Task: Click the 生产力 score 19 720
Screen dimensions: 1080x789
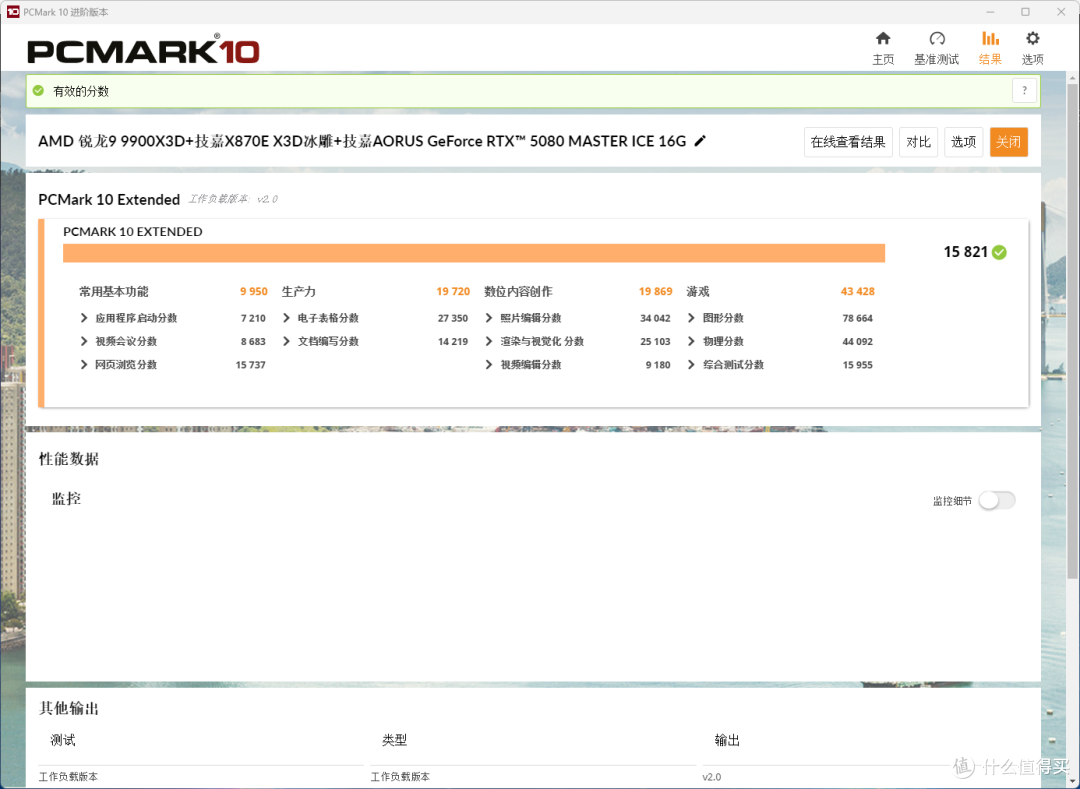Action: tap(453, 292)
